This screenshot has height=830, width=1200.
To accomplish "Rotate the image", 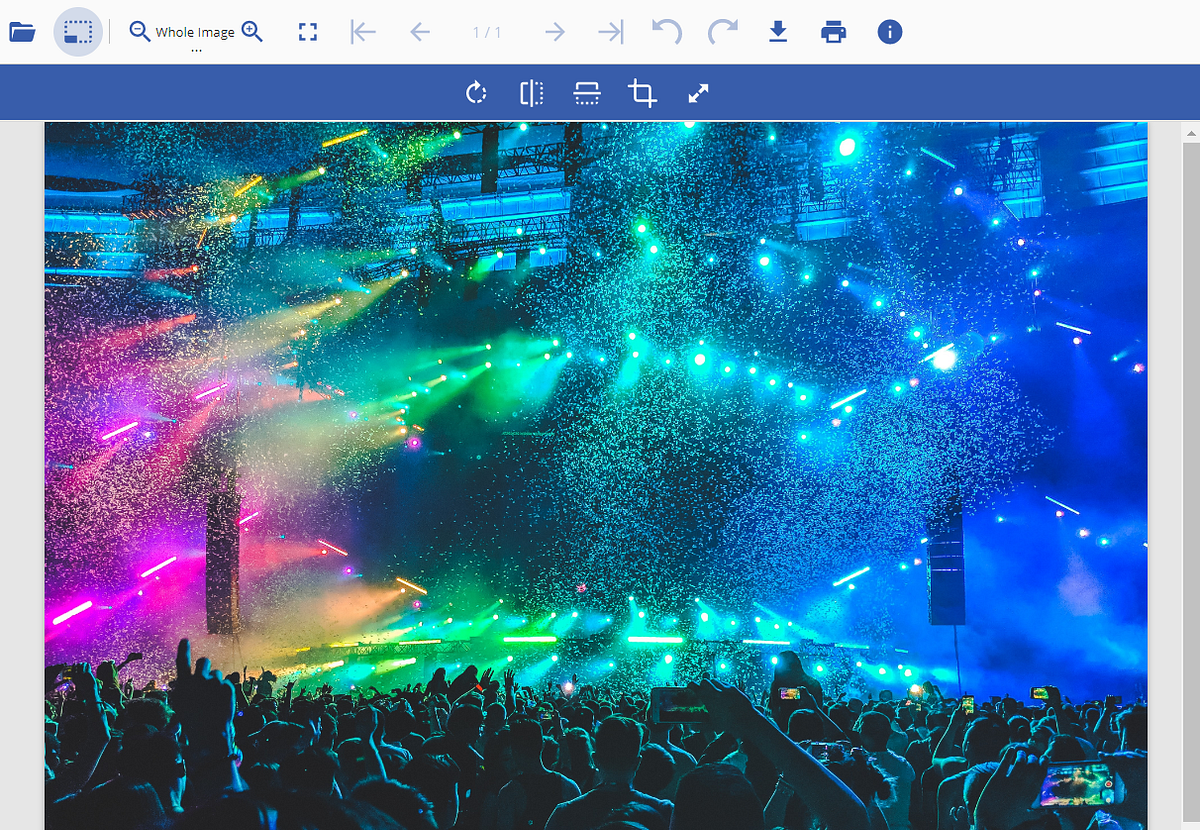I will [x=477, y=92].
